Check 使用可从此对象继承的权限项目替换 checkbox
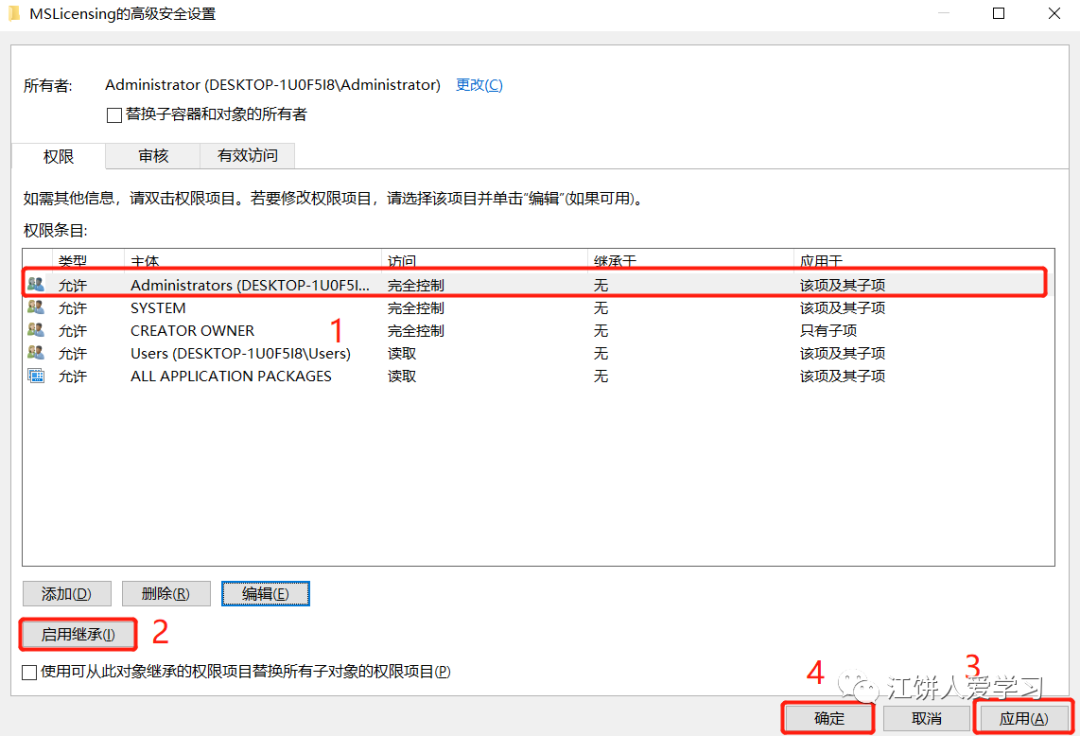The image size is (1080, 736). click(29, 672)
